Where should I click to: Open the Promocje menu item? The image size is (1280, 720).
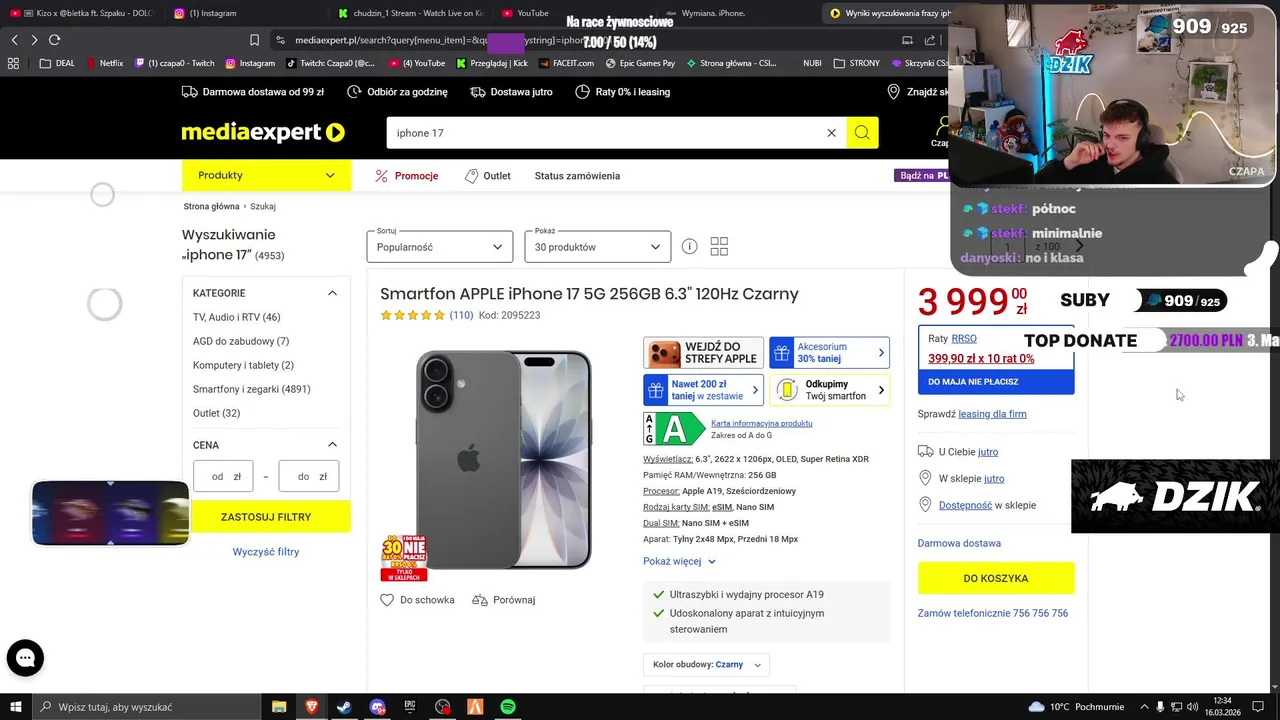[x=406, y=176]
